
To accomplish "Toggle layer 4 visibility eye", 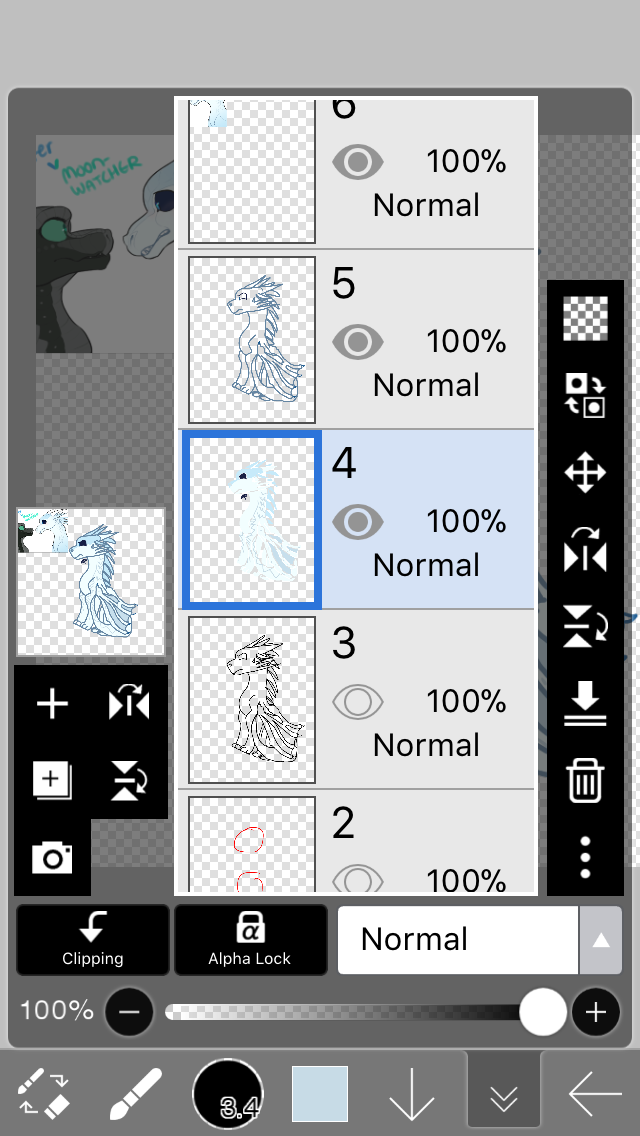I will pos(357,522).
